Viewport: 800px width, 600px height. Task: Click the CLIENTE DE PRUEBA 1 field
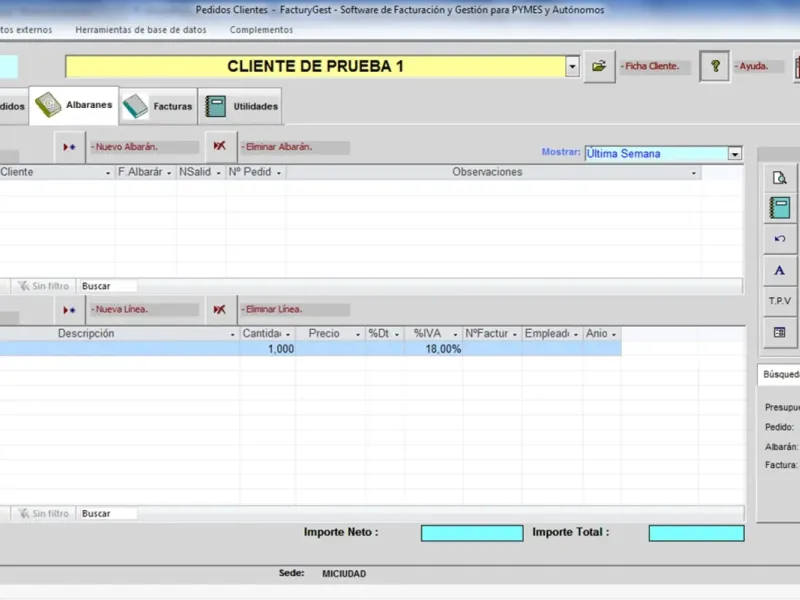click(x=315, y=66)
